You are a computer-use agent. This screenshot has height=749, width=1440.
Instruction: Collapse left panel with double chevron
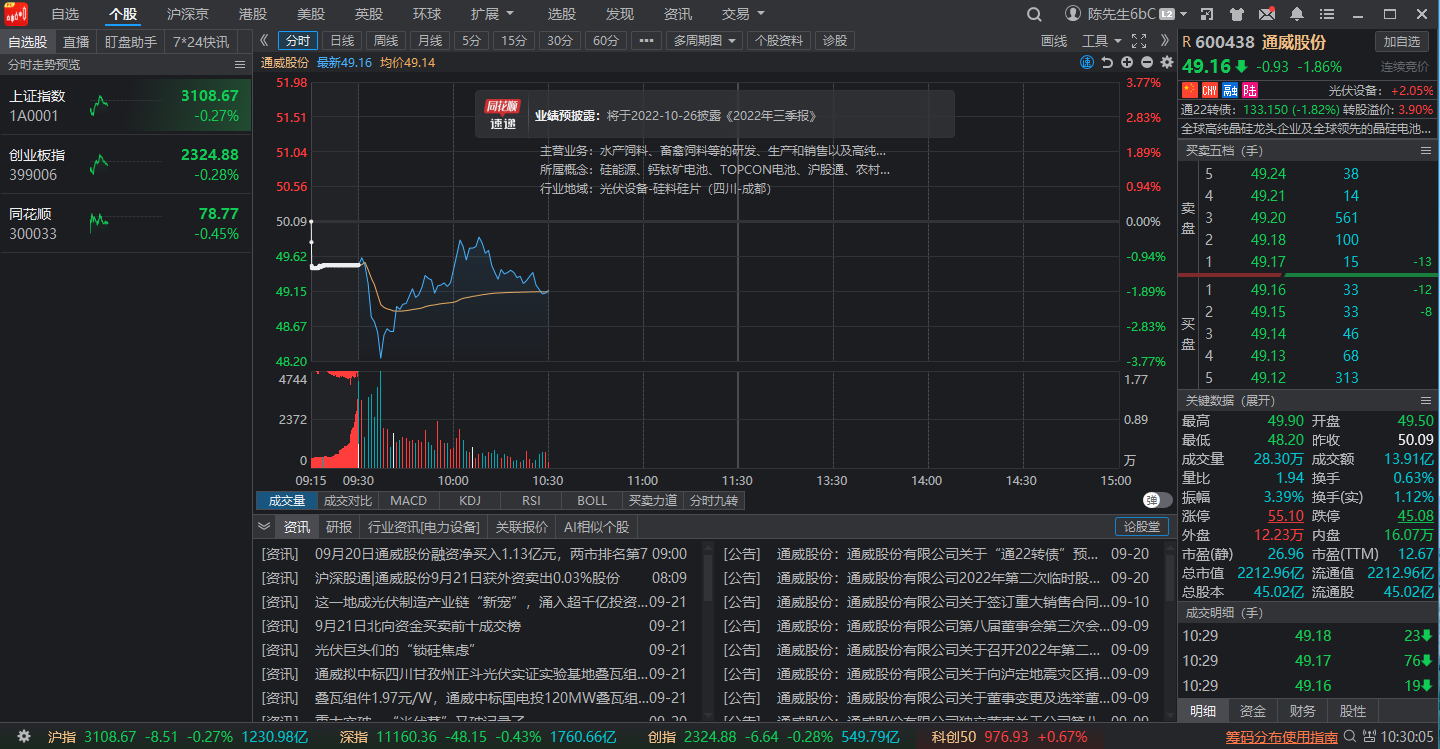pos(264,41)
